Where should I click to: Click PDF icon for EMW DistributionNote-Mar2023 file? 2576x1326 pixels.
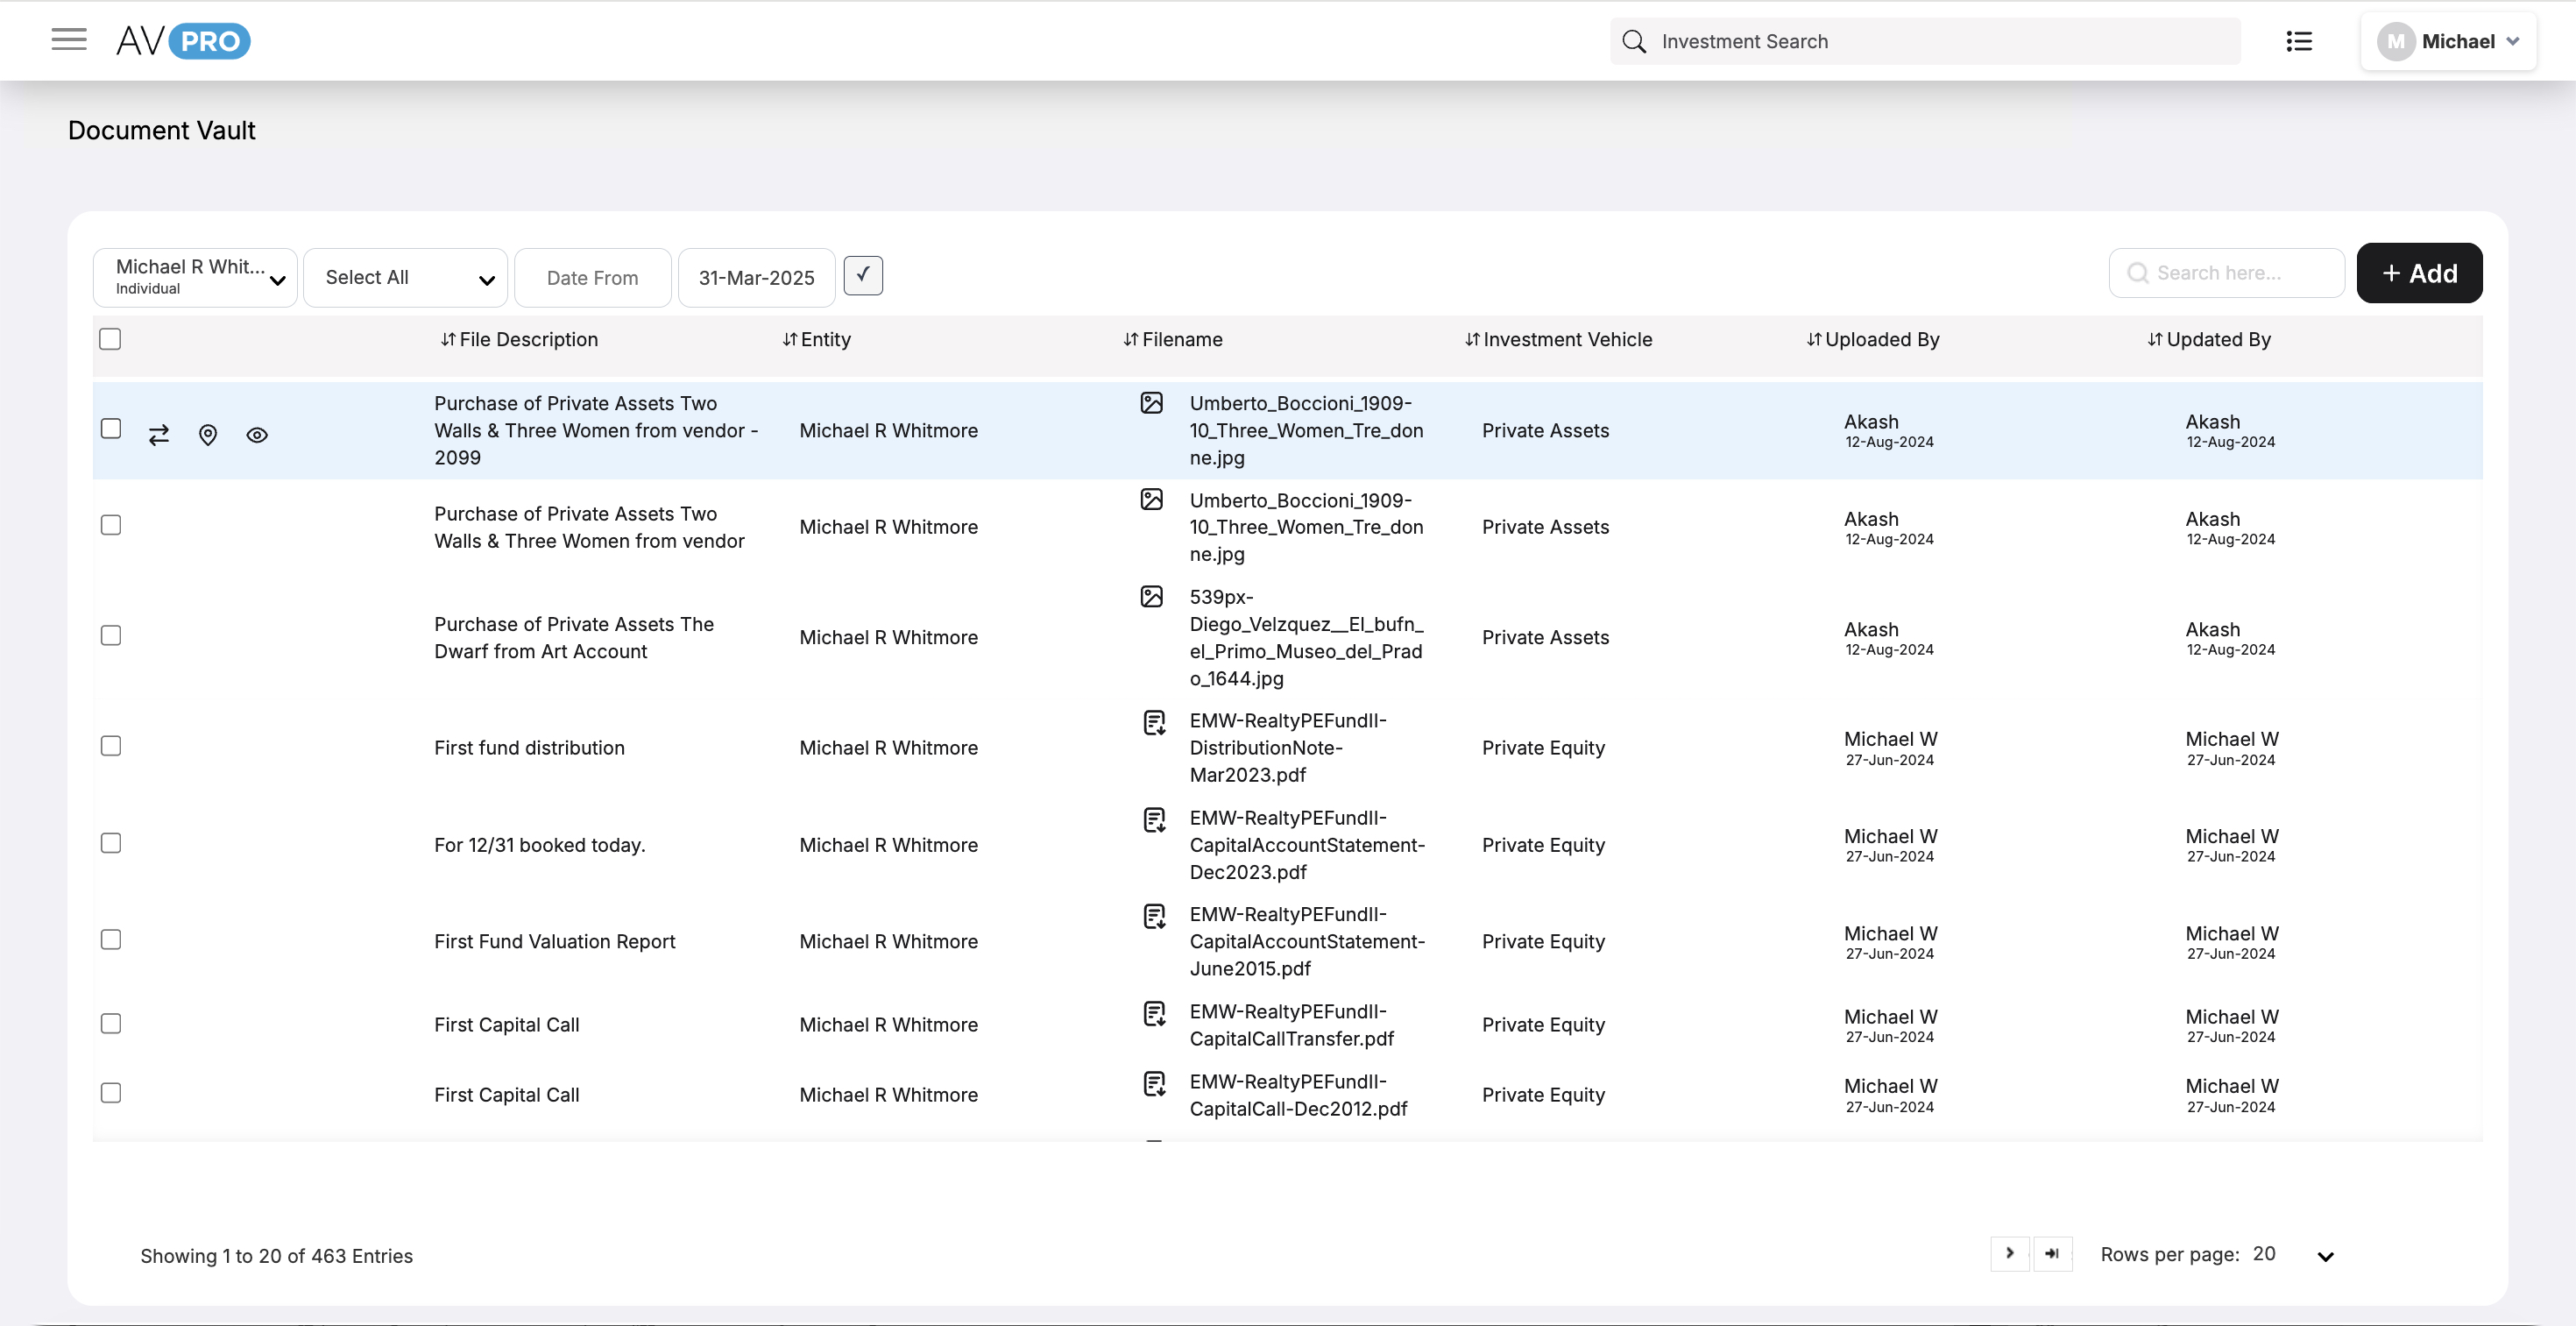tap(1154, 722)
